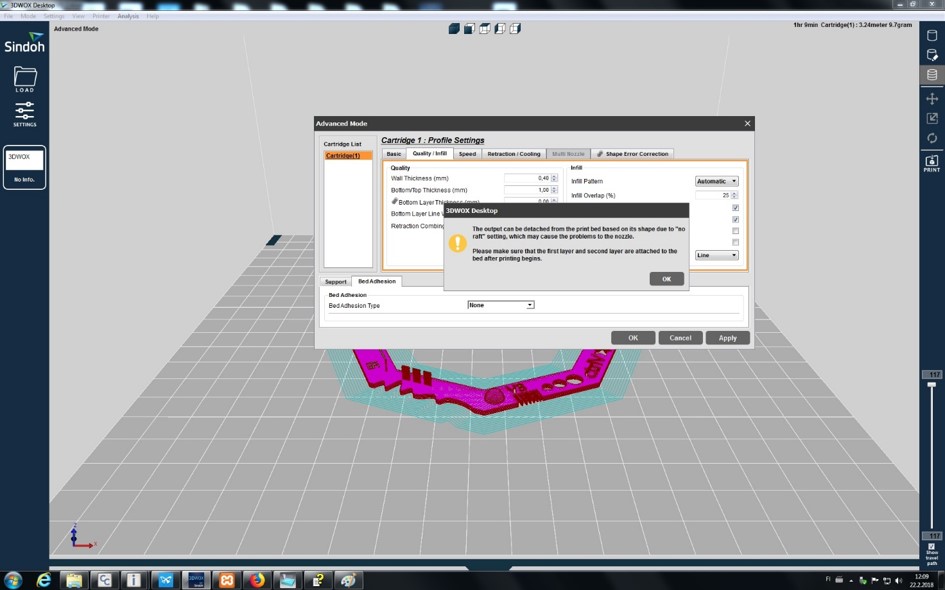
Task: Select the Bed Adhesion tab
Action: point(377,281)
